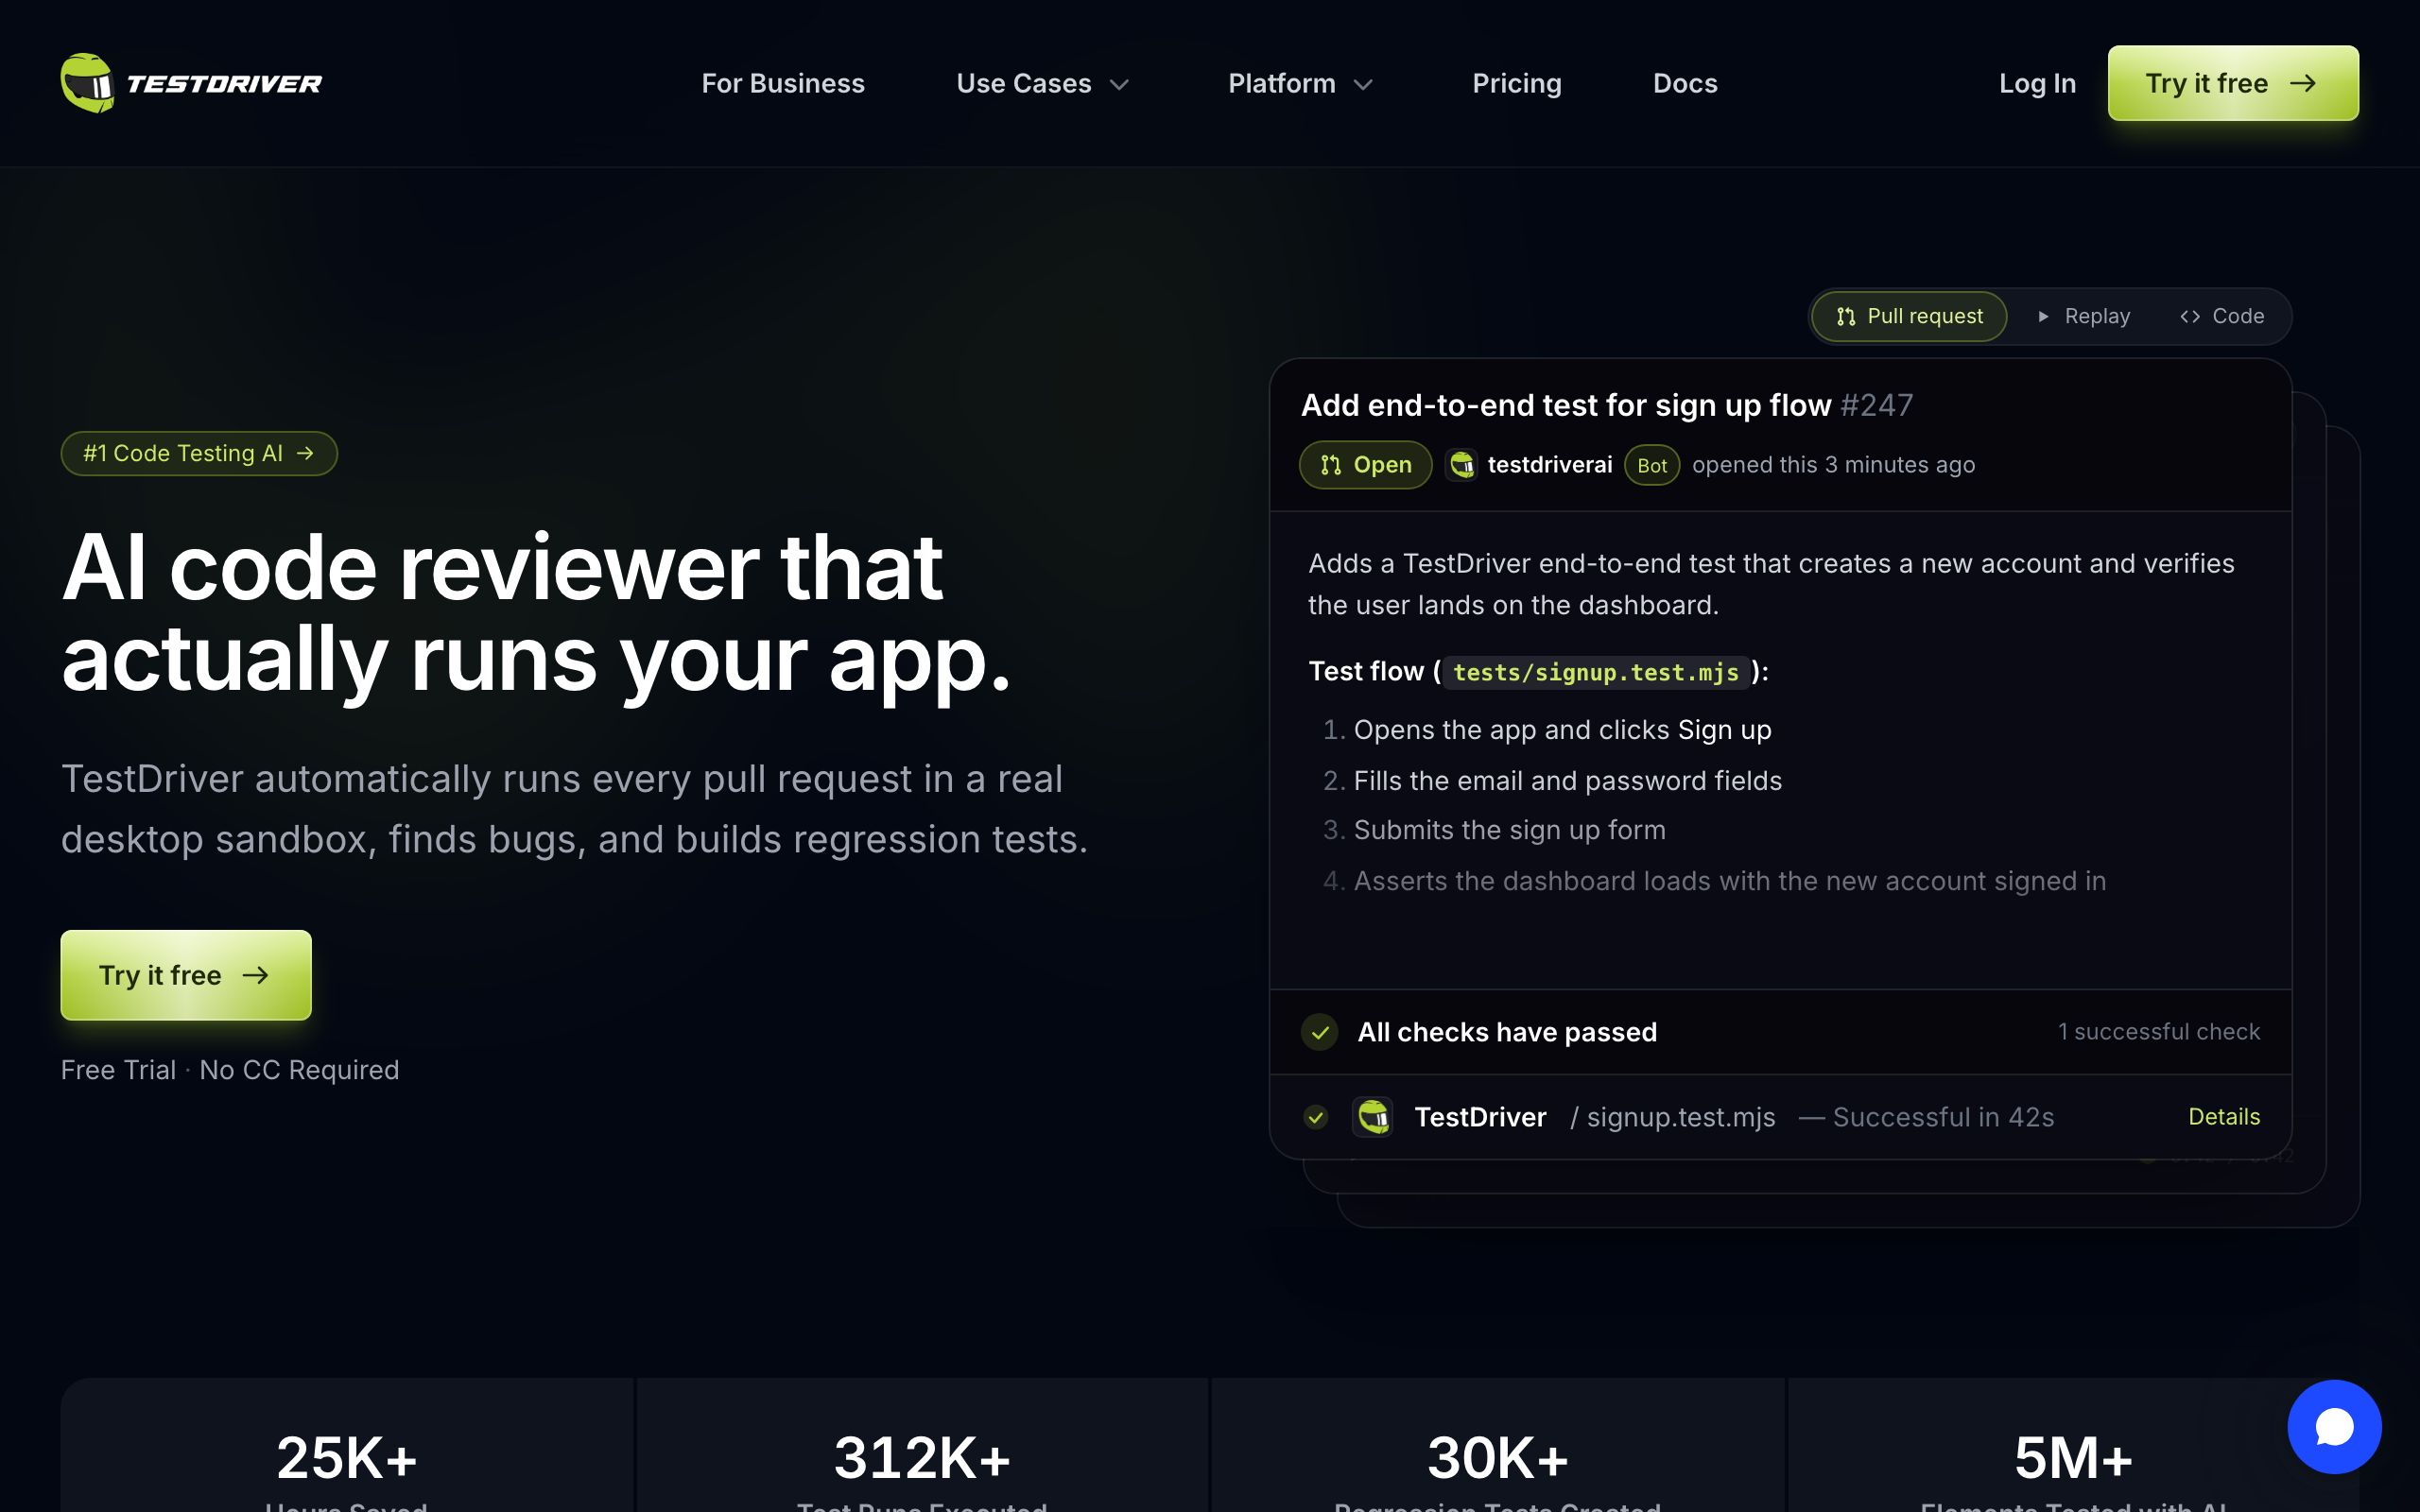Click the testdriverai avatar next to Bot badge

tap(1462, 465)
